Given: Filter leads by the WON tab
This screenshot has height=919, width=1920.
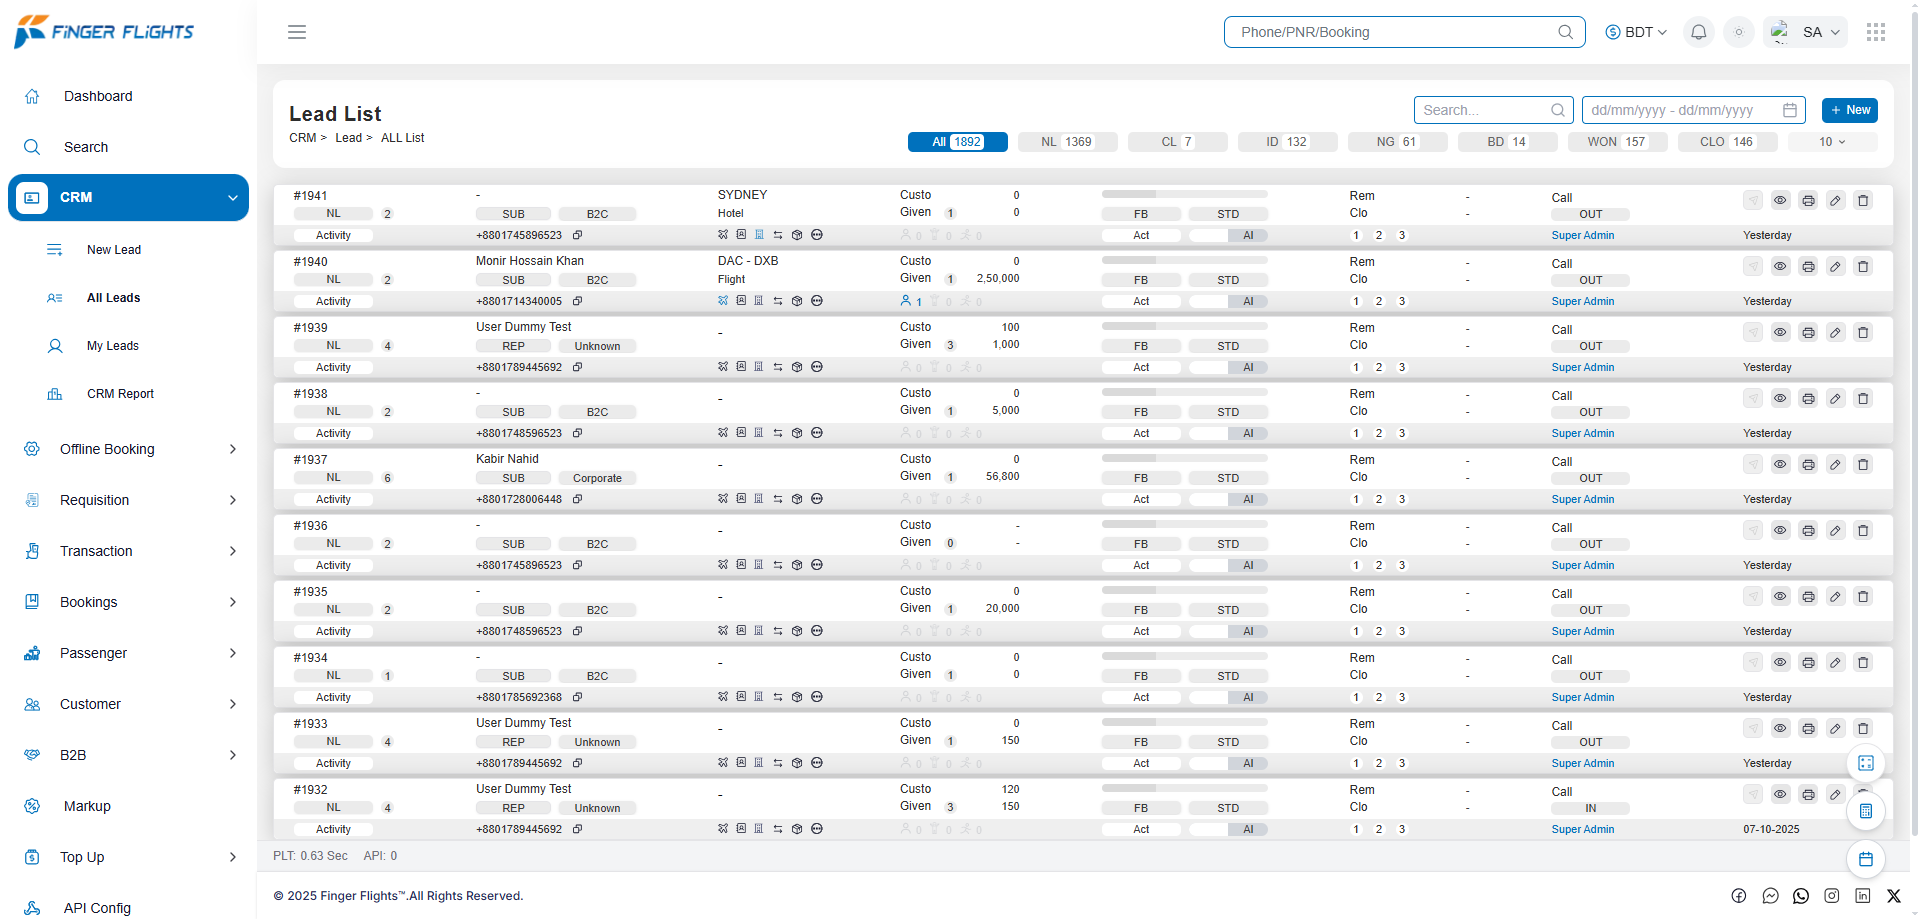Looking at the screenshot, I should [1617, 142].
